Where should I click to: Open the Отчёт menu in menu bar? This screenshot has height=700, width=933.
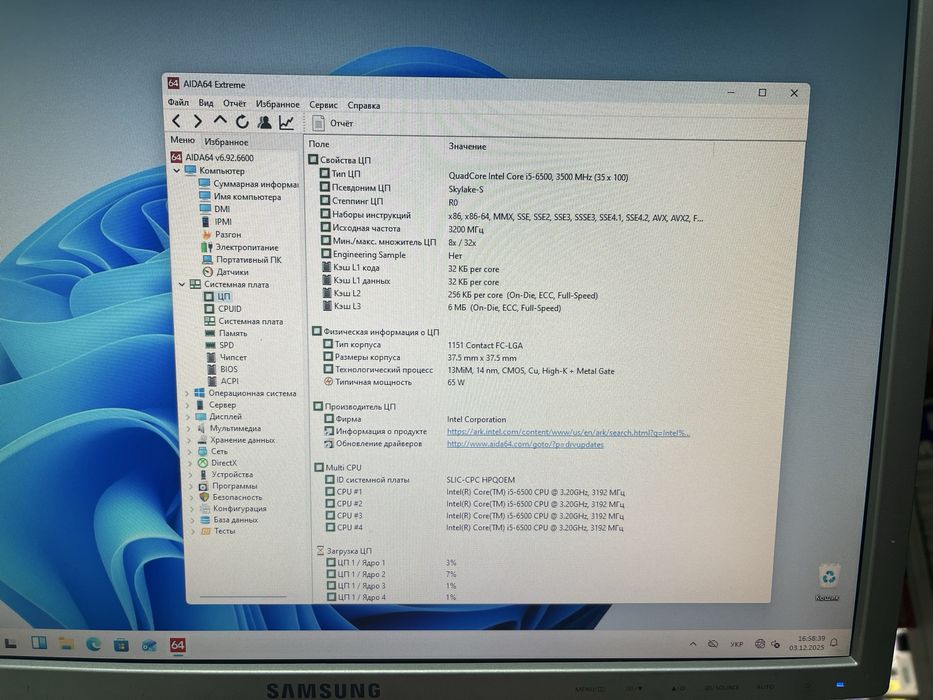[234, 104]
